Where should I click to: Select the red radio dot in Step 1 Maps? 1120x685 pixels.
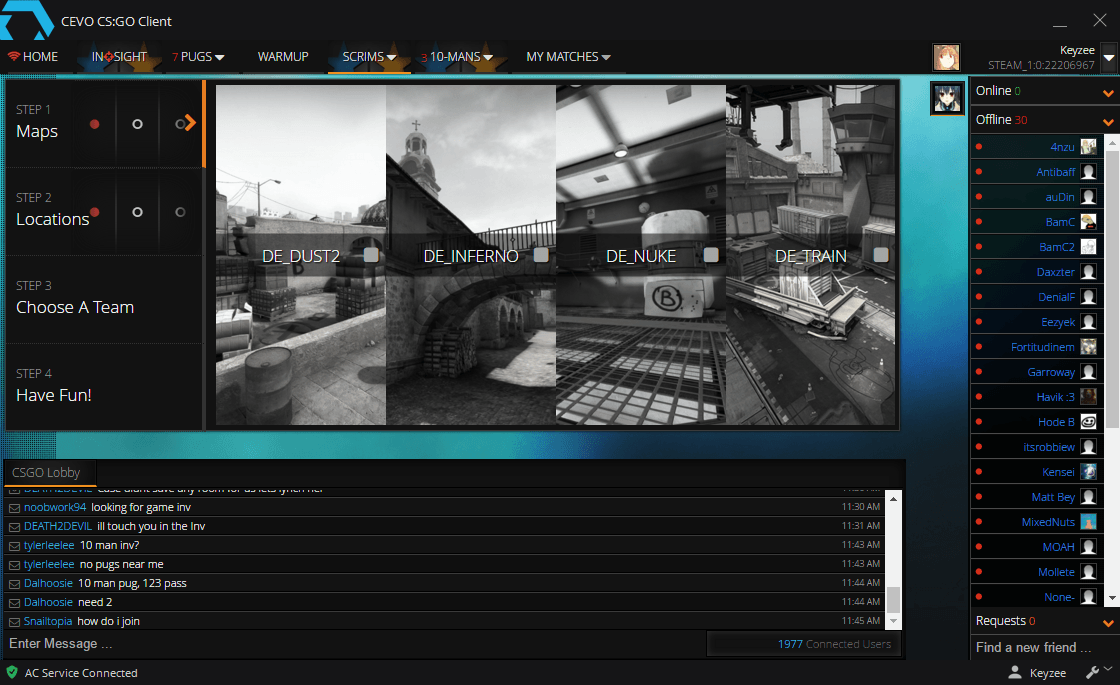click(94, 124)
